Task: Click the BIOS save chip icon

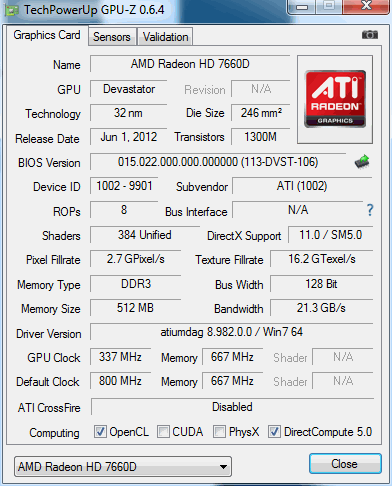Action: [362, 162]
